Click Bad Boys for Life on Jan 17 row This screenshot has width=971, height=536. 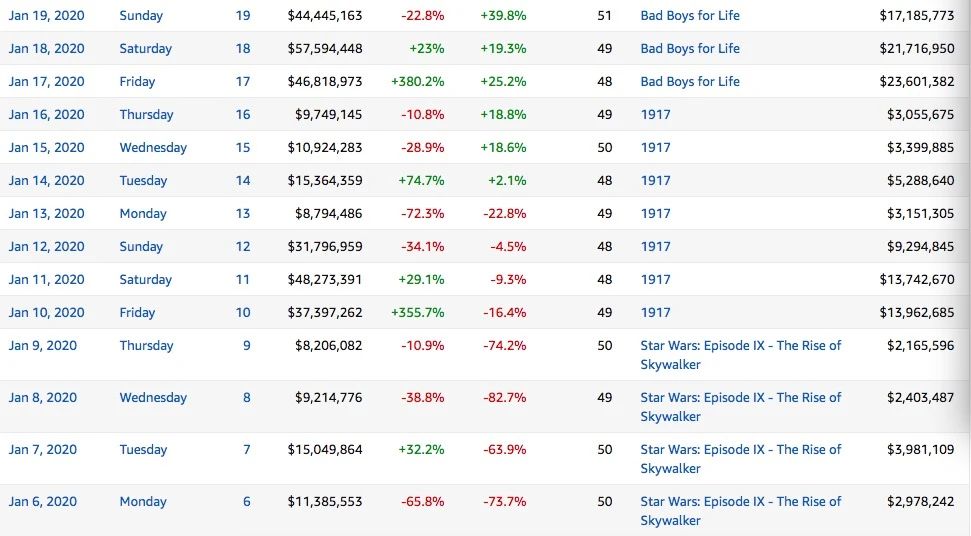pyautogui.click(x=690, y=82)
